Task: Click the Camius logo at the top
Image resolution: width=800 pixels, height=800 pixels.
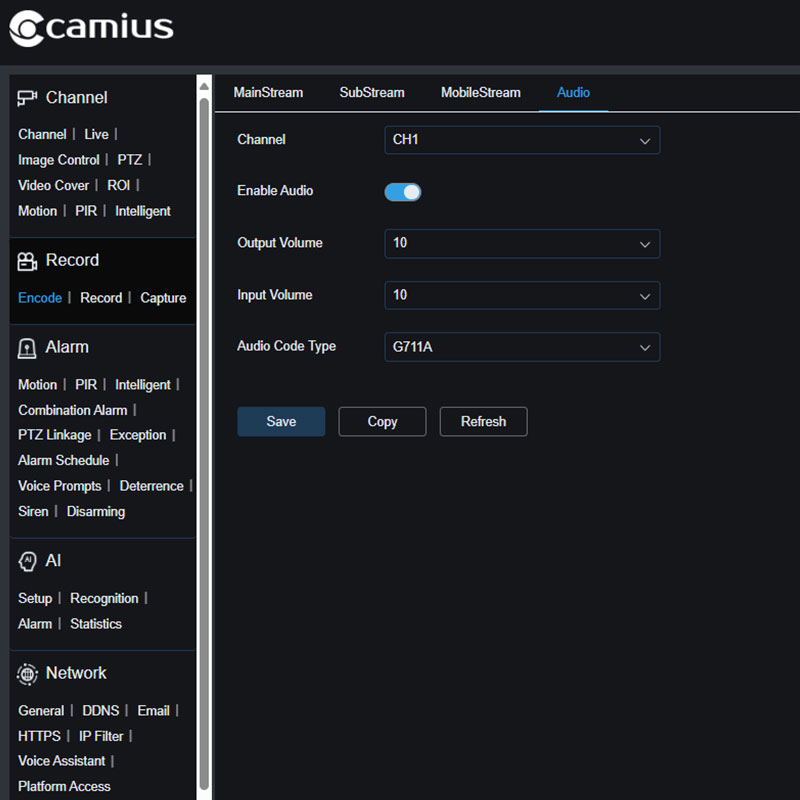Action: click(90, 29)
